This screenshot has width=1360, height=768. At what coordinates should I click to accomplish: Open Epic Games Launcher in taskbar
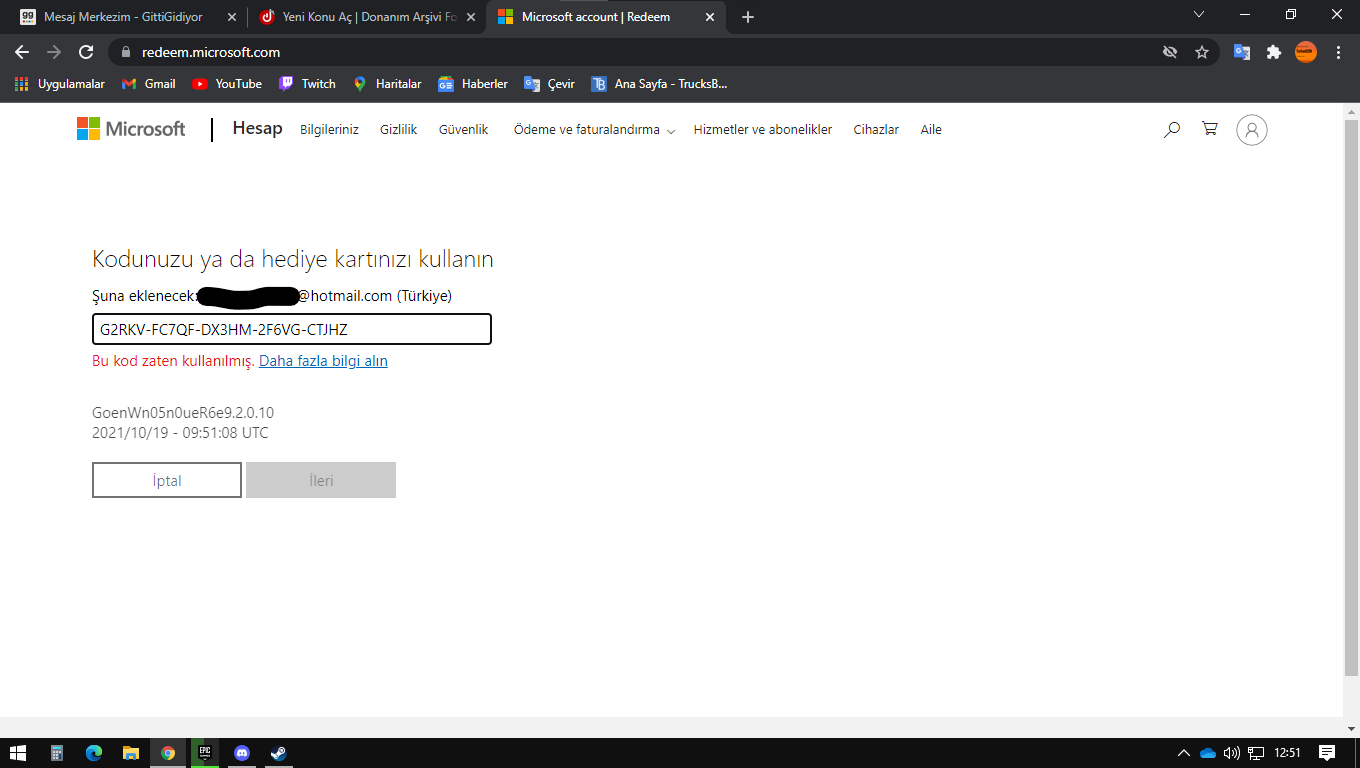[204, 752]
